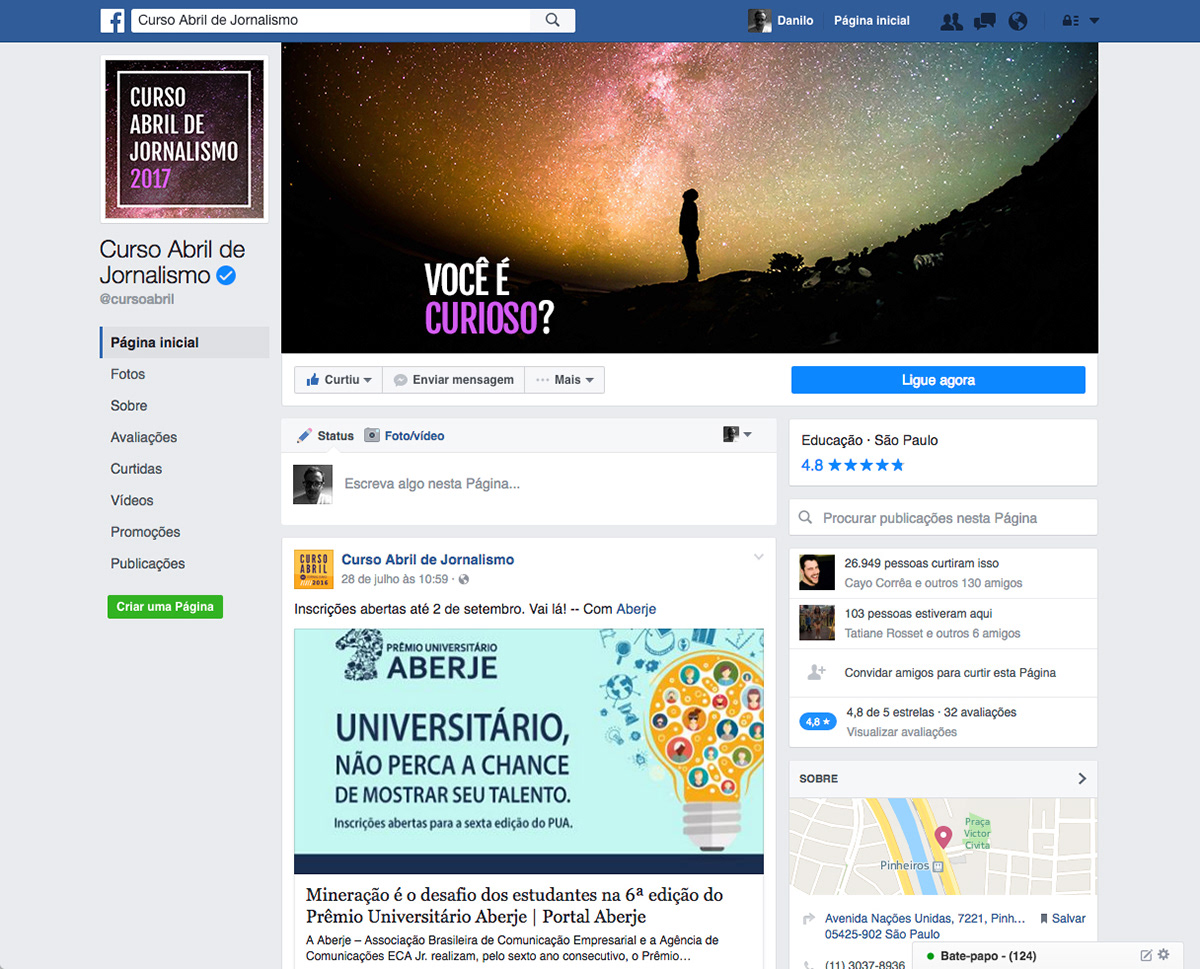
Task: Expand the Mais dropdown menu
Action: tap(565, 380)
